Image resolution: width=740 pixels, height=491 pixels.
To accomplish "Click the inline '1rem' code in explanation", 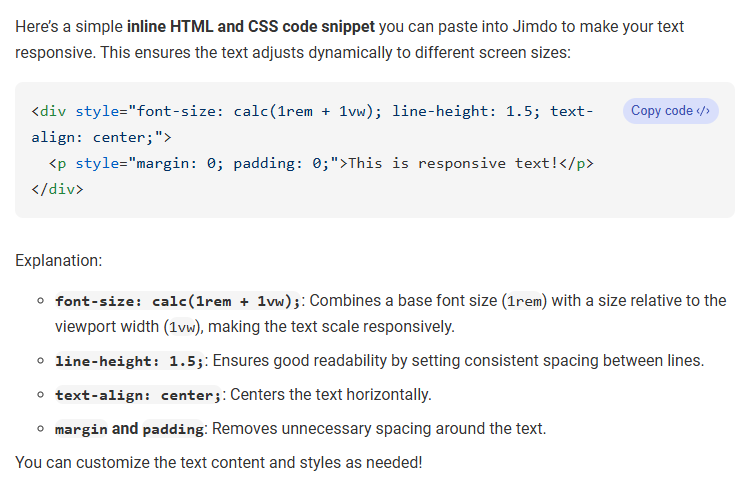I will [524, 301].
